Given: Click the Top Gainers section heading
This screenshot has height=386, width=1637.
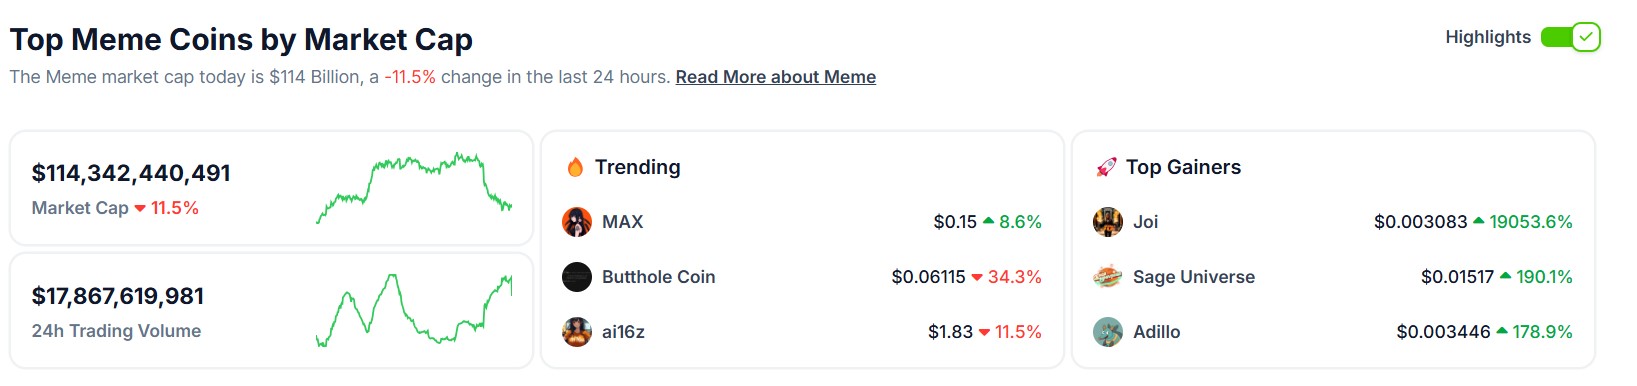Looking at the screenshot, I should [x=1184, y=167].
